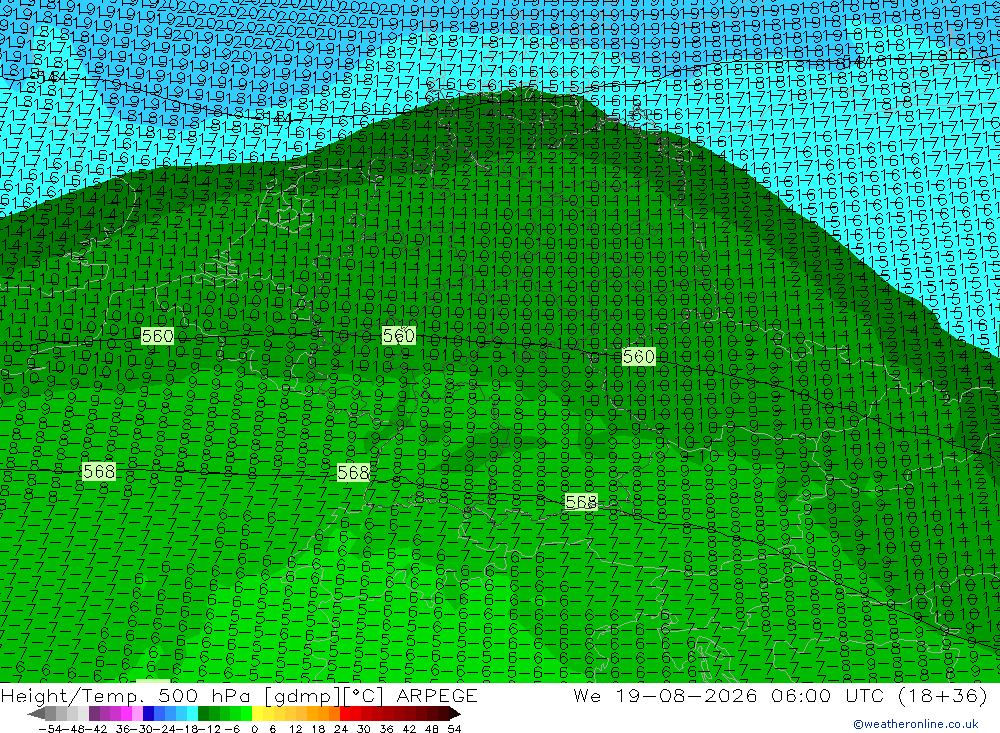Click the 'We' weekday abbreviation
Viewport: 1000px width, 733px height.
(587, 695)
